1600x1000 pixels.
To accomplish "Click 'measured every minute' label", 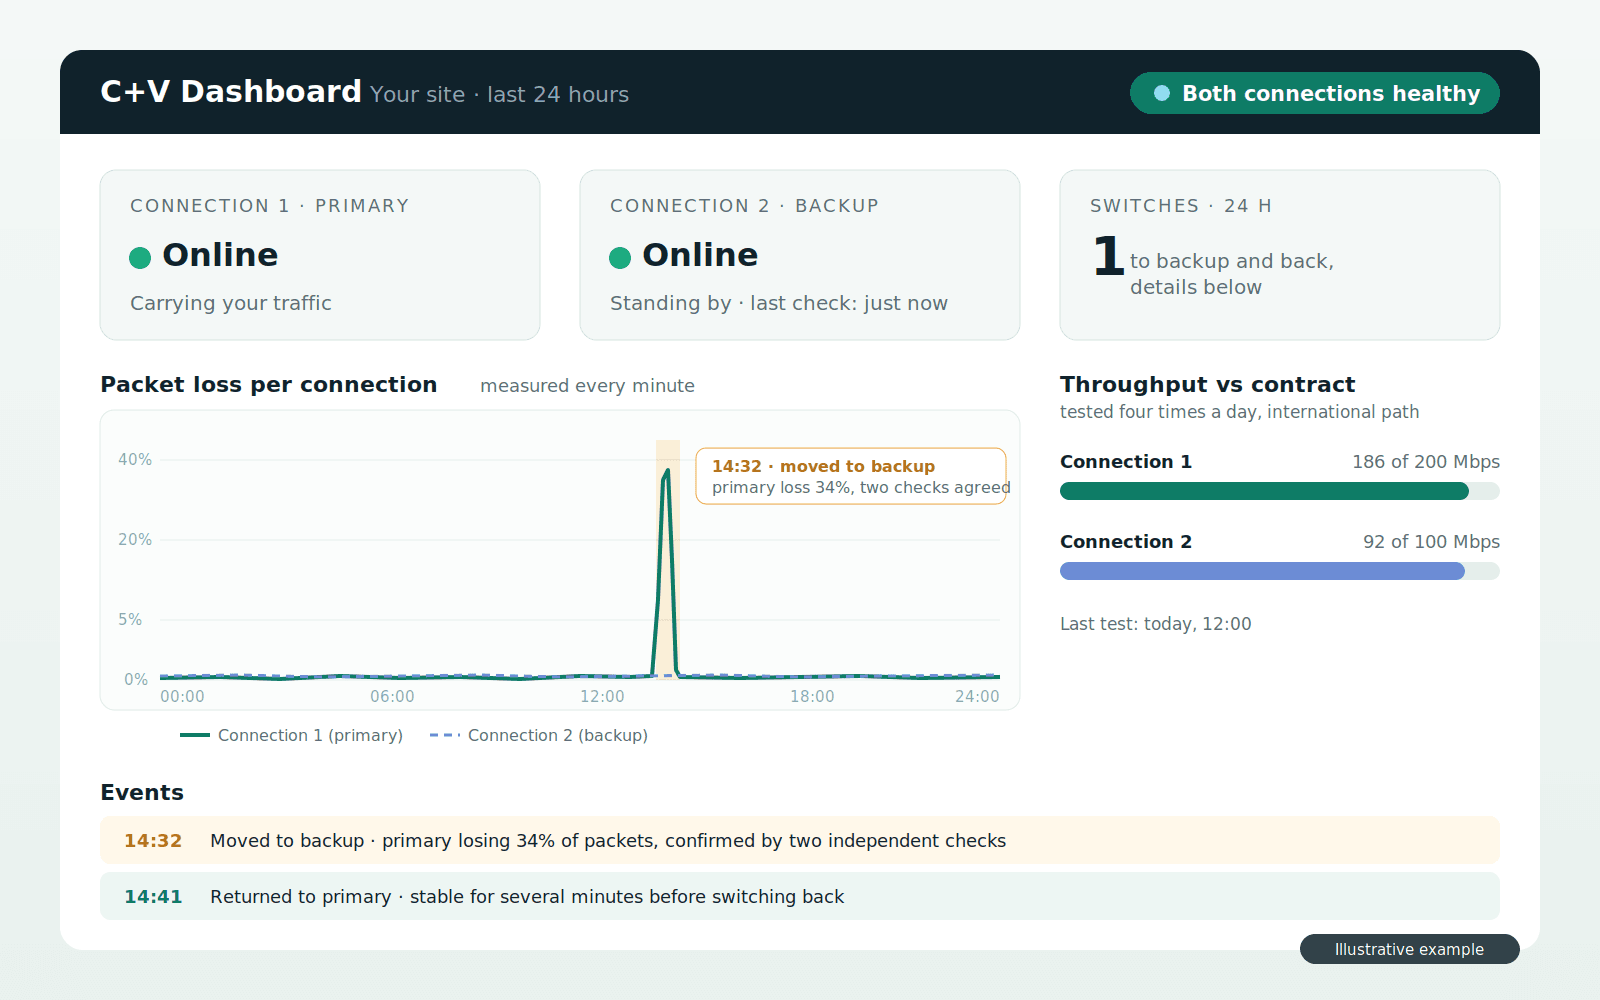I will coord(587,386).
